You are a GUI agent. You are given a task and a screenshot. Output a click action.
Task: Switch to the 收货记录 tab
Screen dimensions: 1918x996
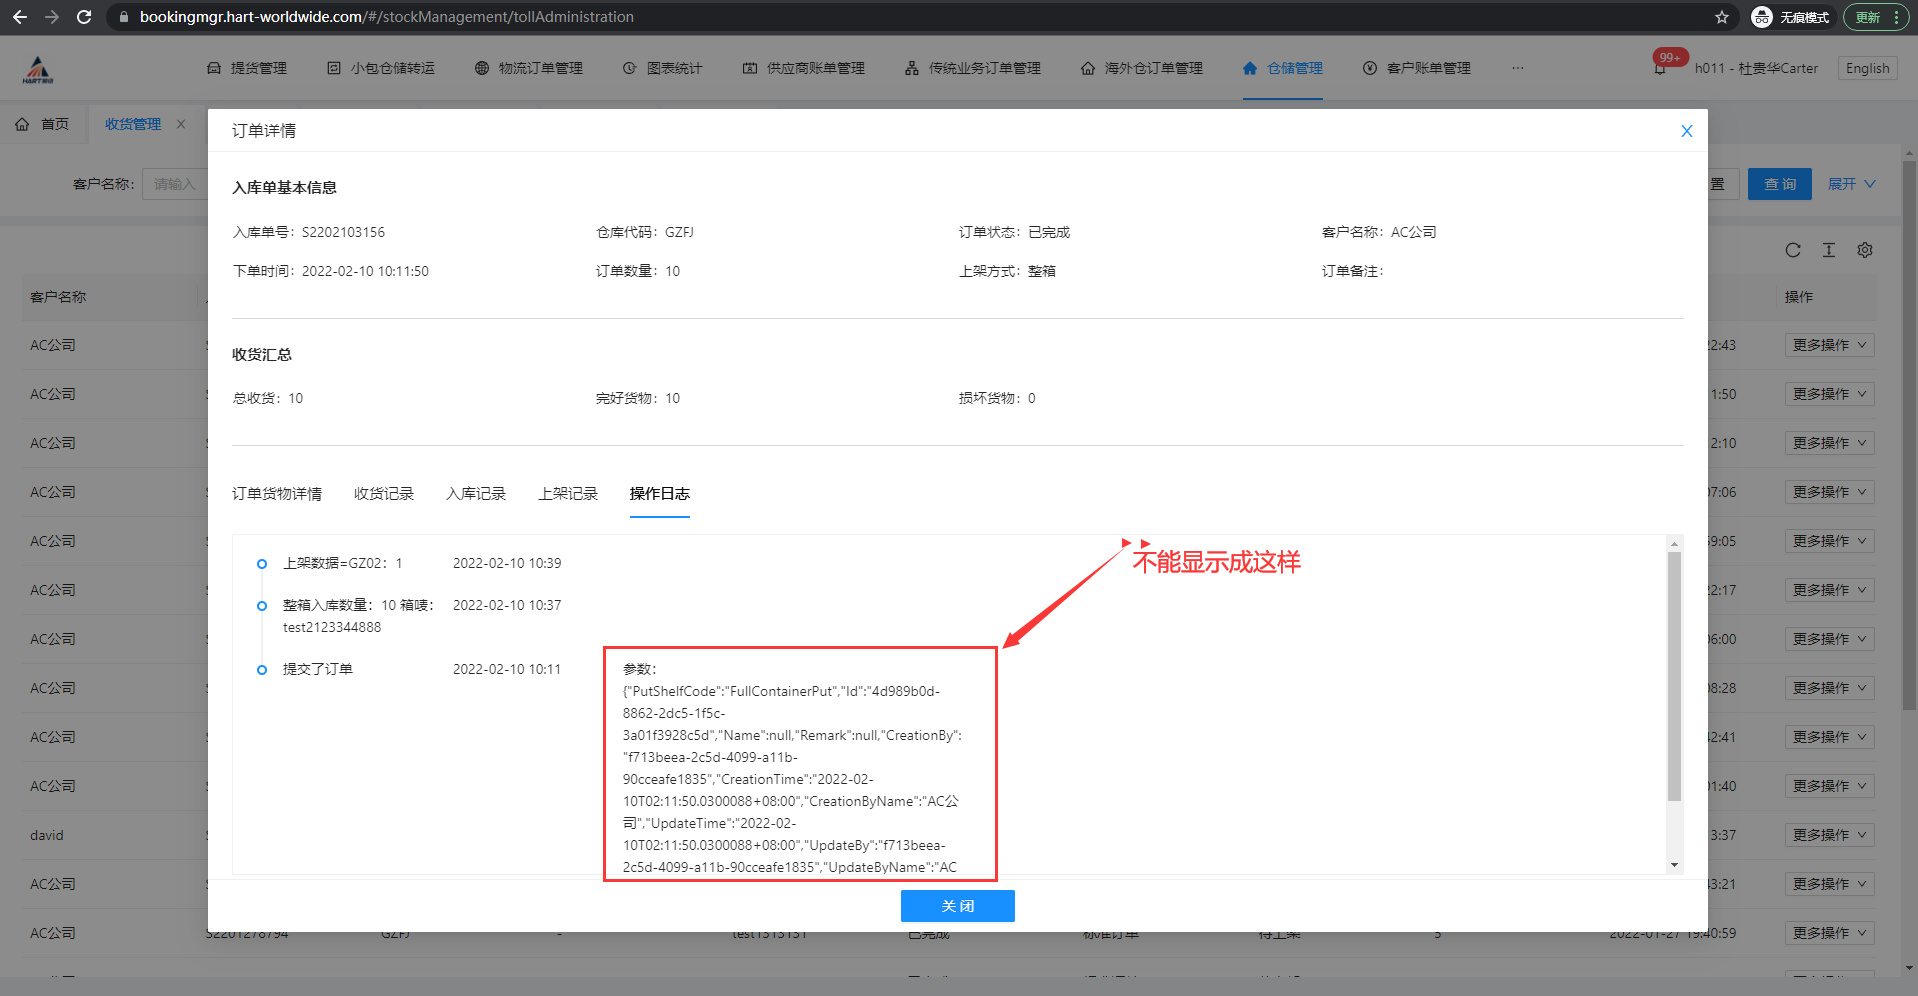click(383, 494)
